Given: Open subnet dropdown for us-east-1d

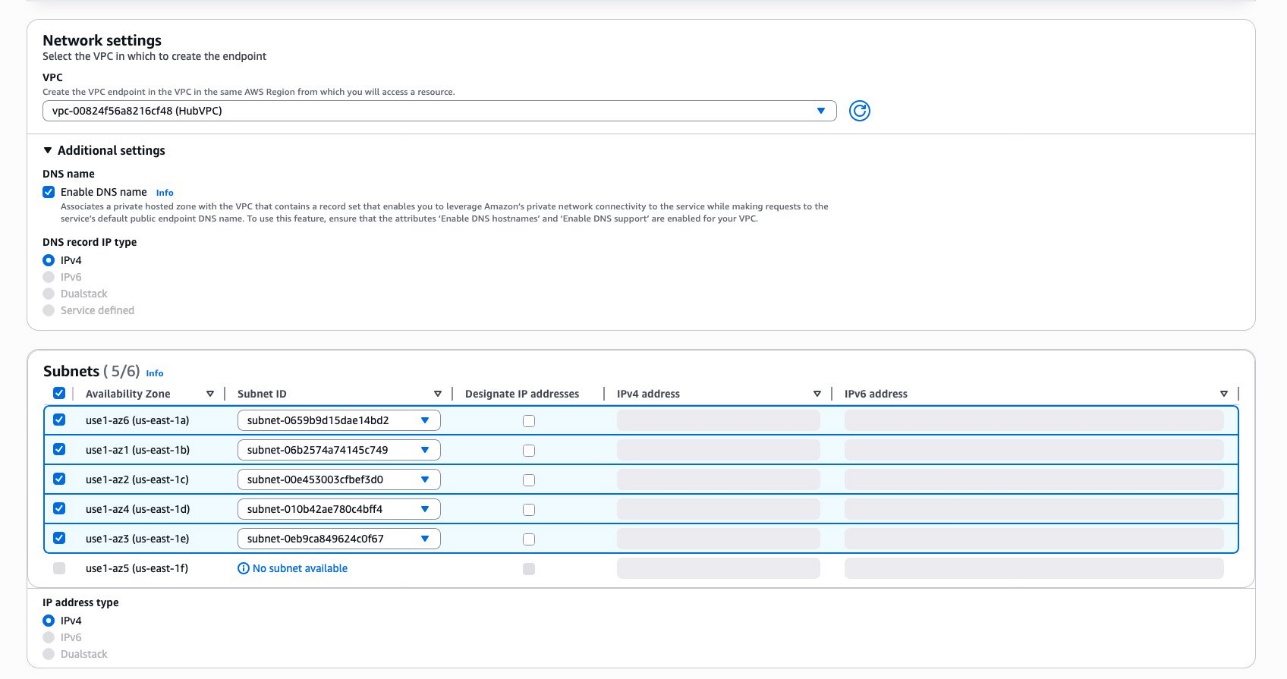Looking at the screenshot, I should pyautogui.click(x=338, y=509).
